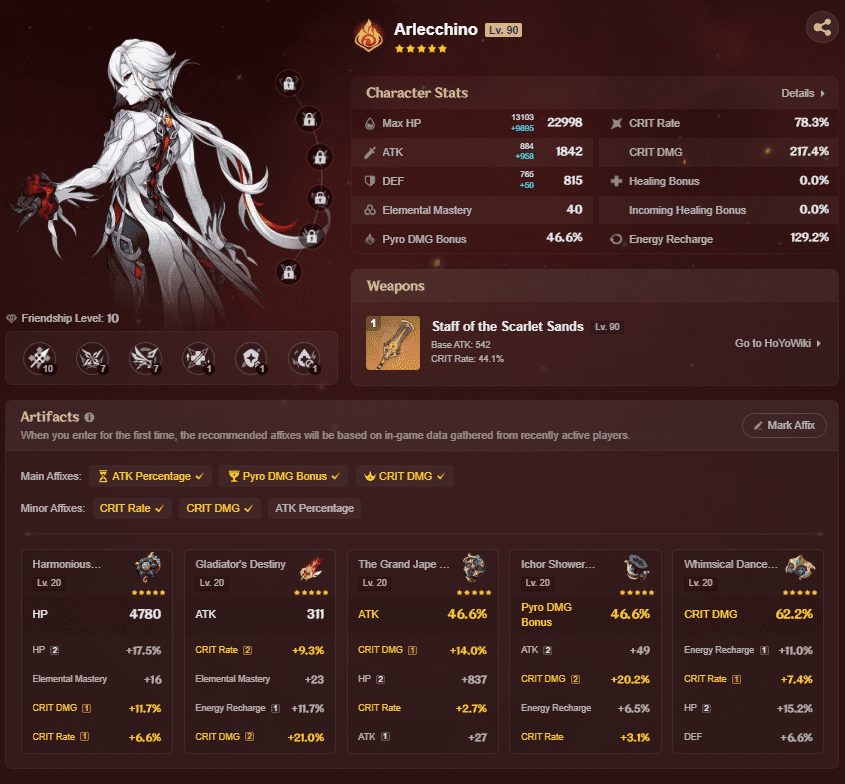Image resolution: width=845 pixels, height=784 pixels.
Task: Toggle the CRIT Rate minor affix
Action: pyautogui.click(x=132, y=508)
